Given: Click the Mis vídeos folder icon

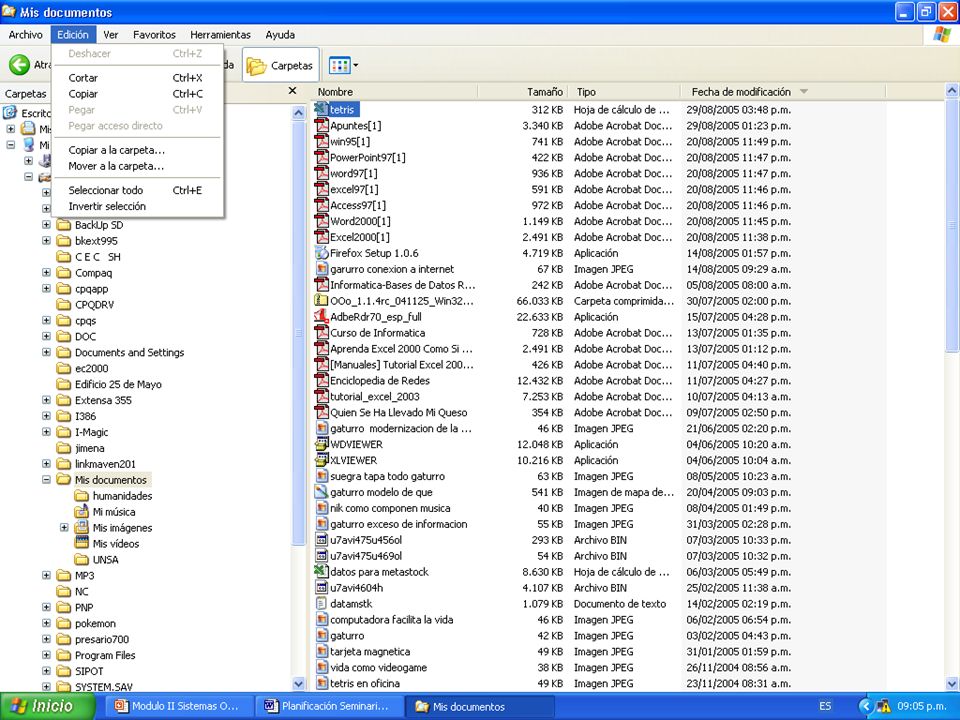Looking at the screenshot, I should 81,543.
